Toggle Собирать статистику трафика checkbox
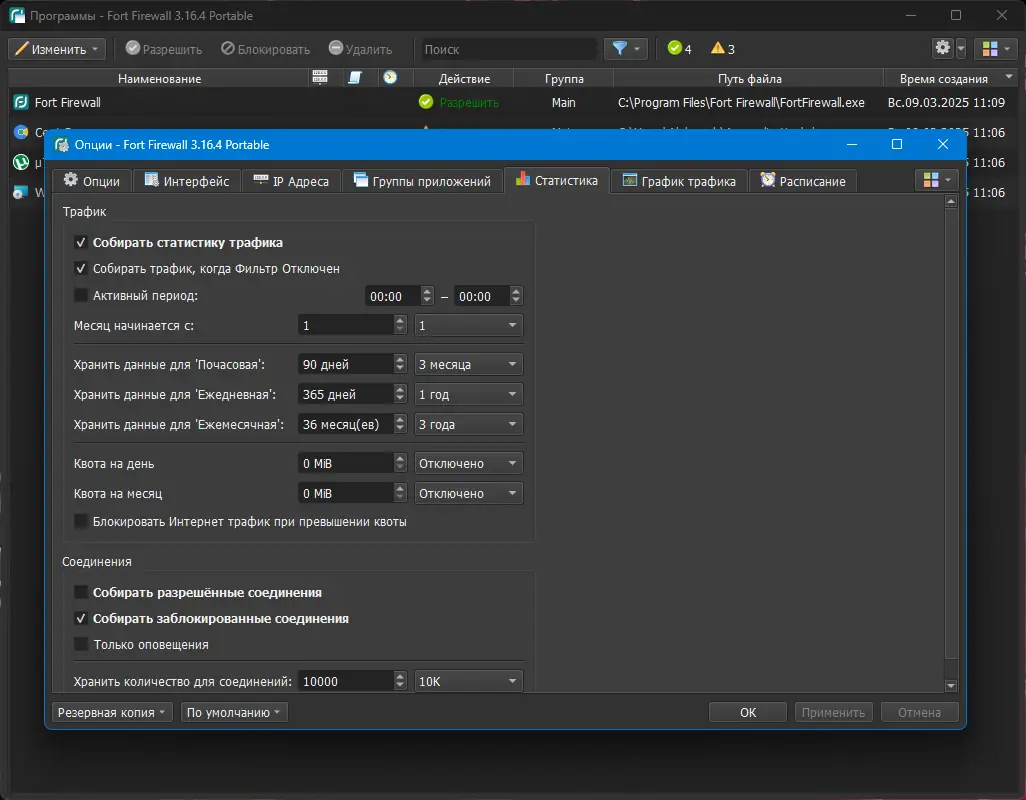 pos(81,243)
